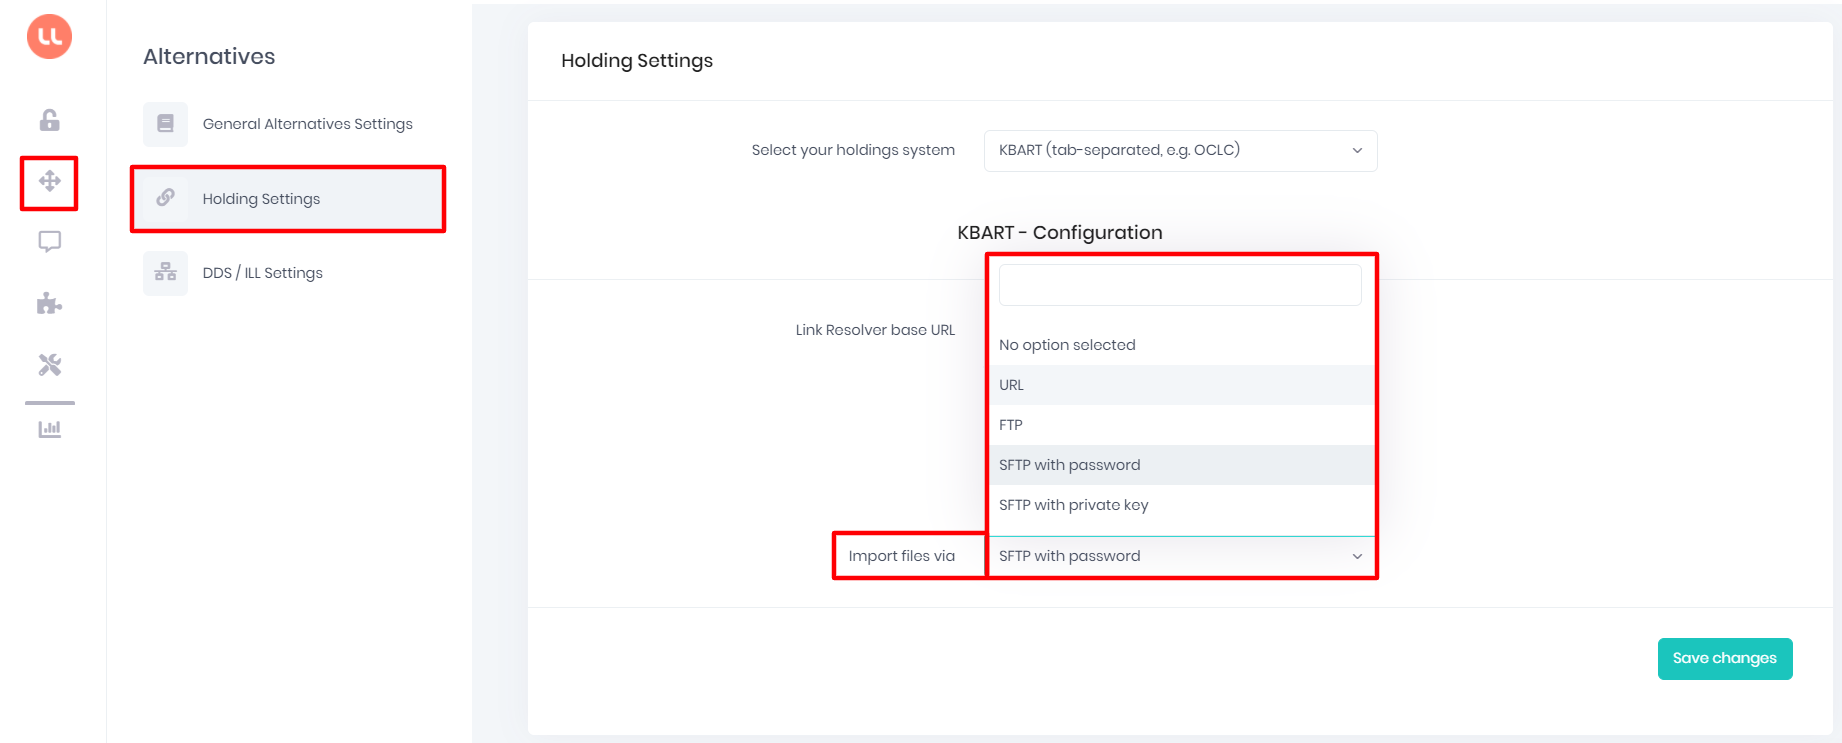1842x743 pixels.
Task: Click the orange app logo icon
Action: pos(49,37)
